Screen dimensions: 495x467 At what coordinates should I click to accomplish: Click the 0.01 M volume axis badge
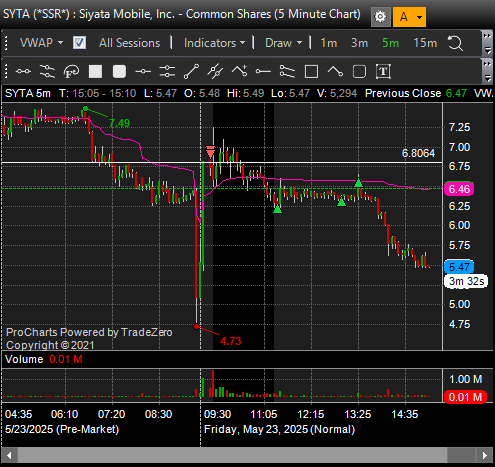(465, 397)
